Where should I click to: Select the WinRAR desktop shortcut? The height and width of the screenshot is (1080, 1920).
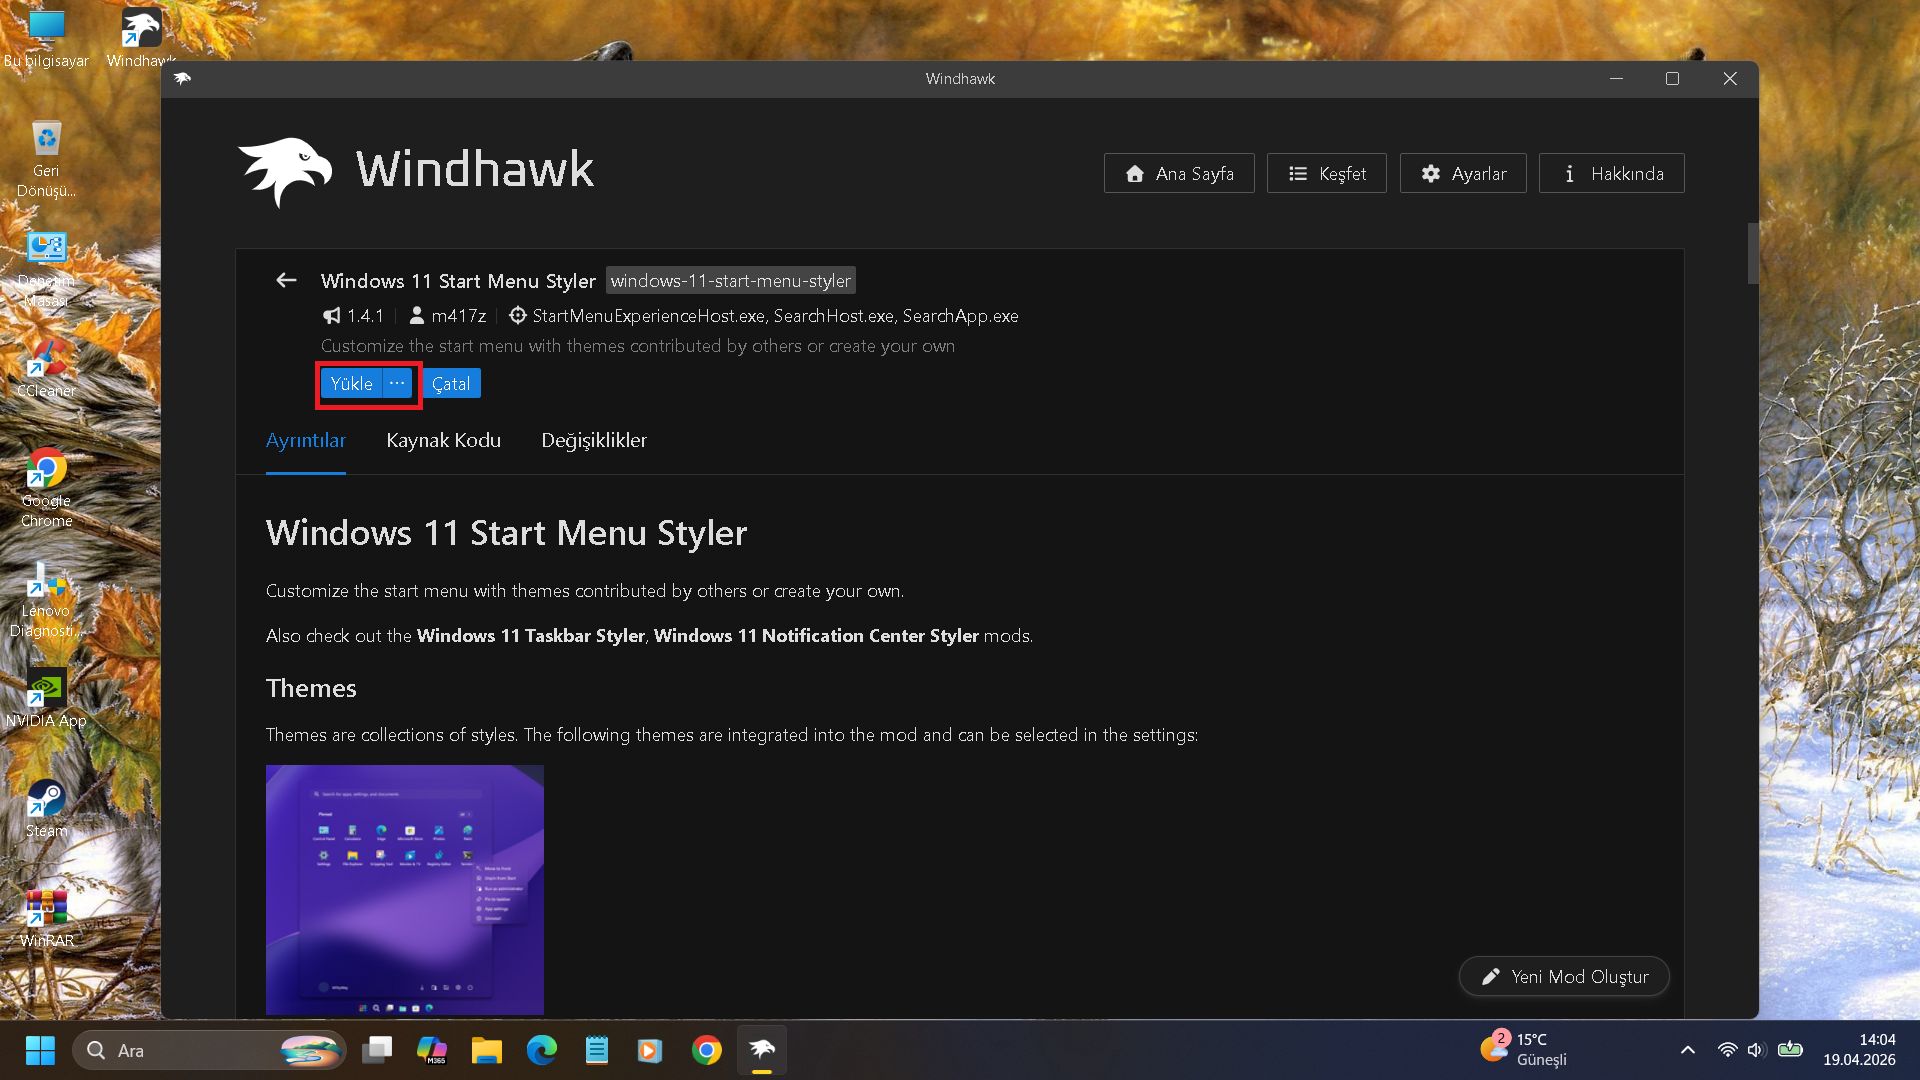click(x=46, y=918)
